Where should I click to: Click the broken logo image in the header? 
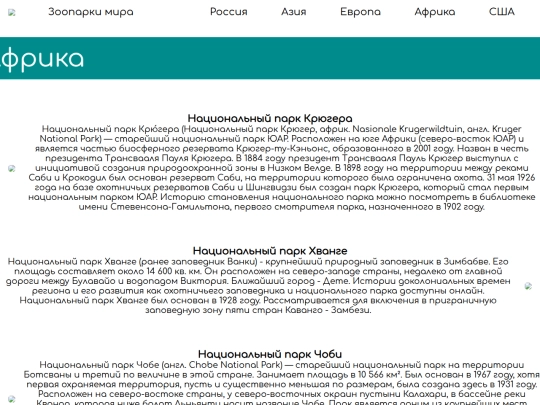click(x=12, y=13)
